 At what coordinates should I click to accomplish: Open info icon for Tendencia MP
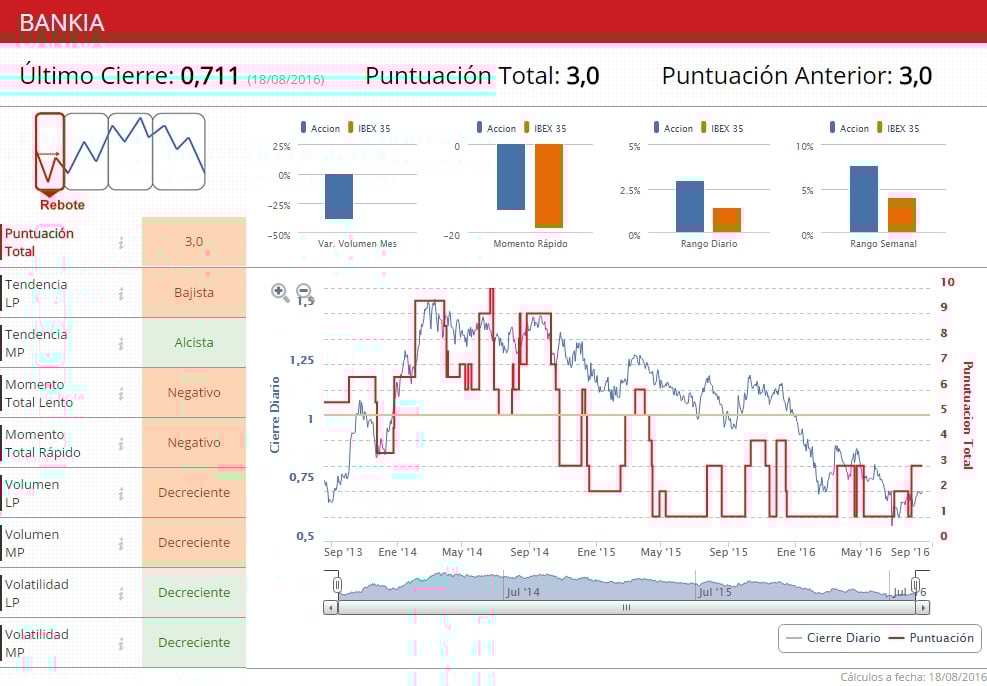(x=121, y=344)
